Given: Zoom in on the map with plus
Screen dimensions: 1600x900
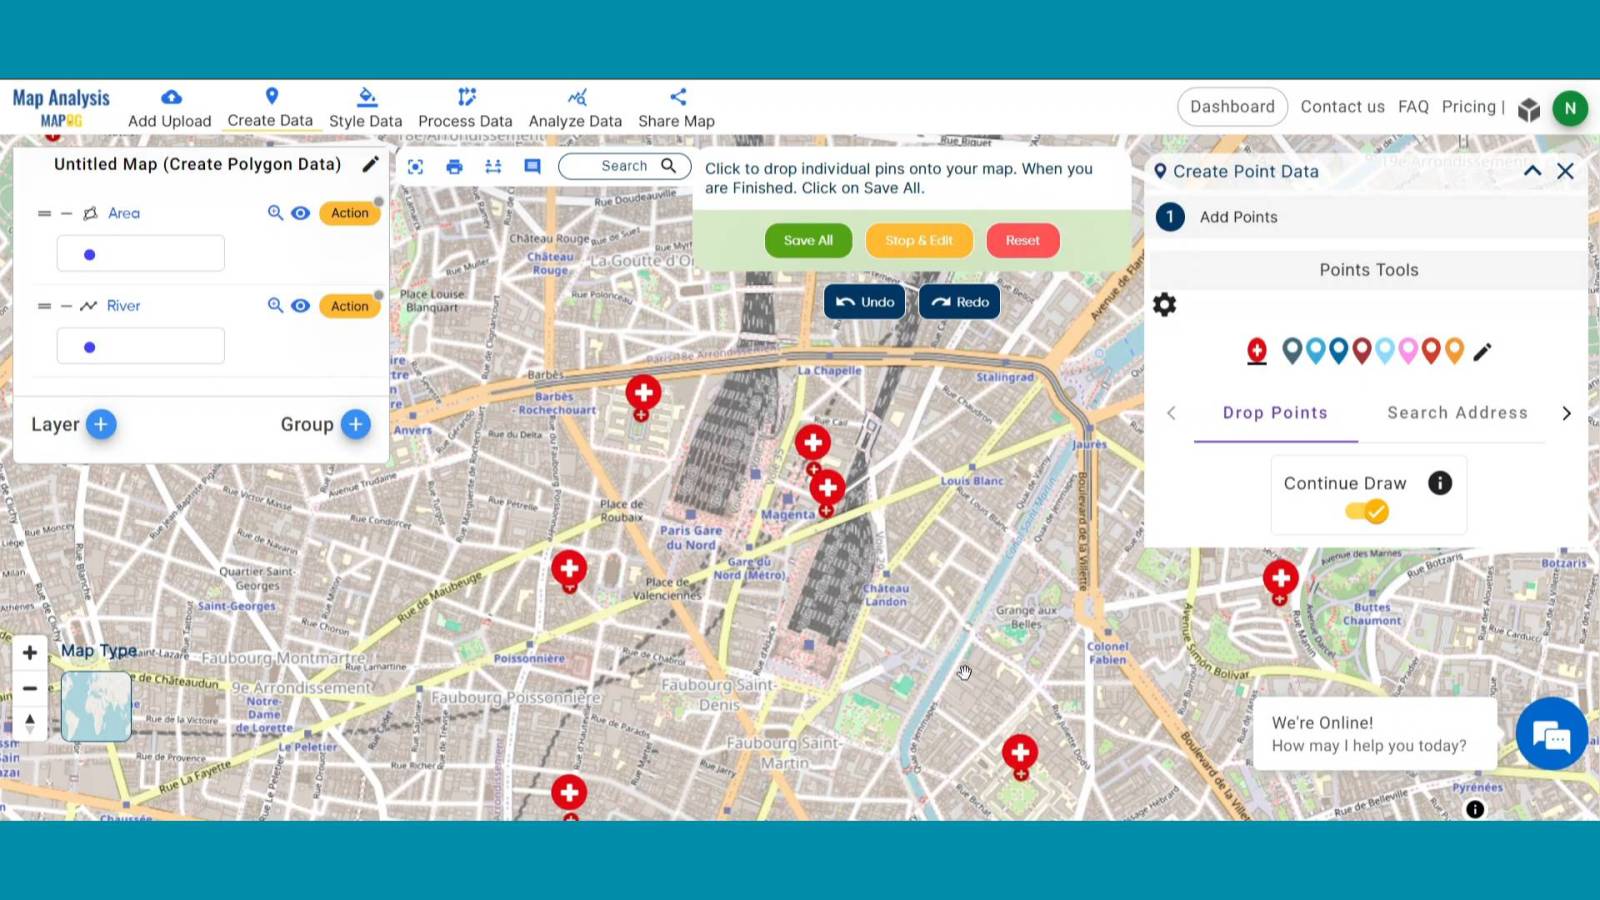Looking at the screenshot, I should pos(30,653).
